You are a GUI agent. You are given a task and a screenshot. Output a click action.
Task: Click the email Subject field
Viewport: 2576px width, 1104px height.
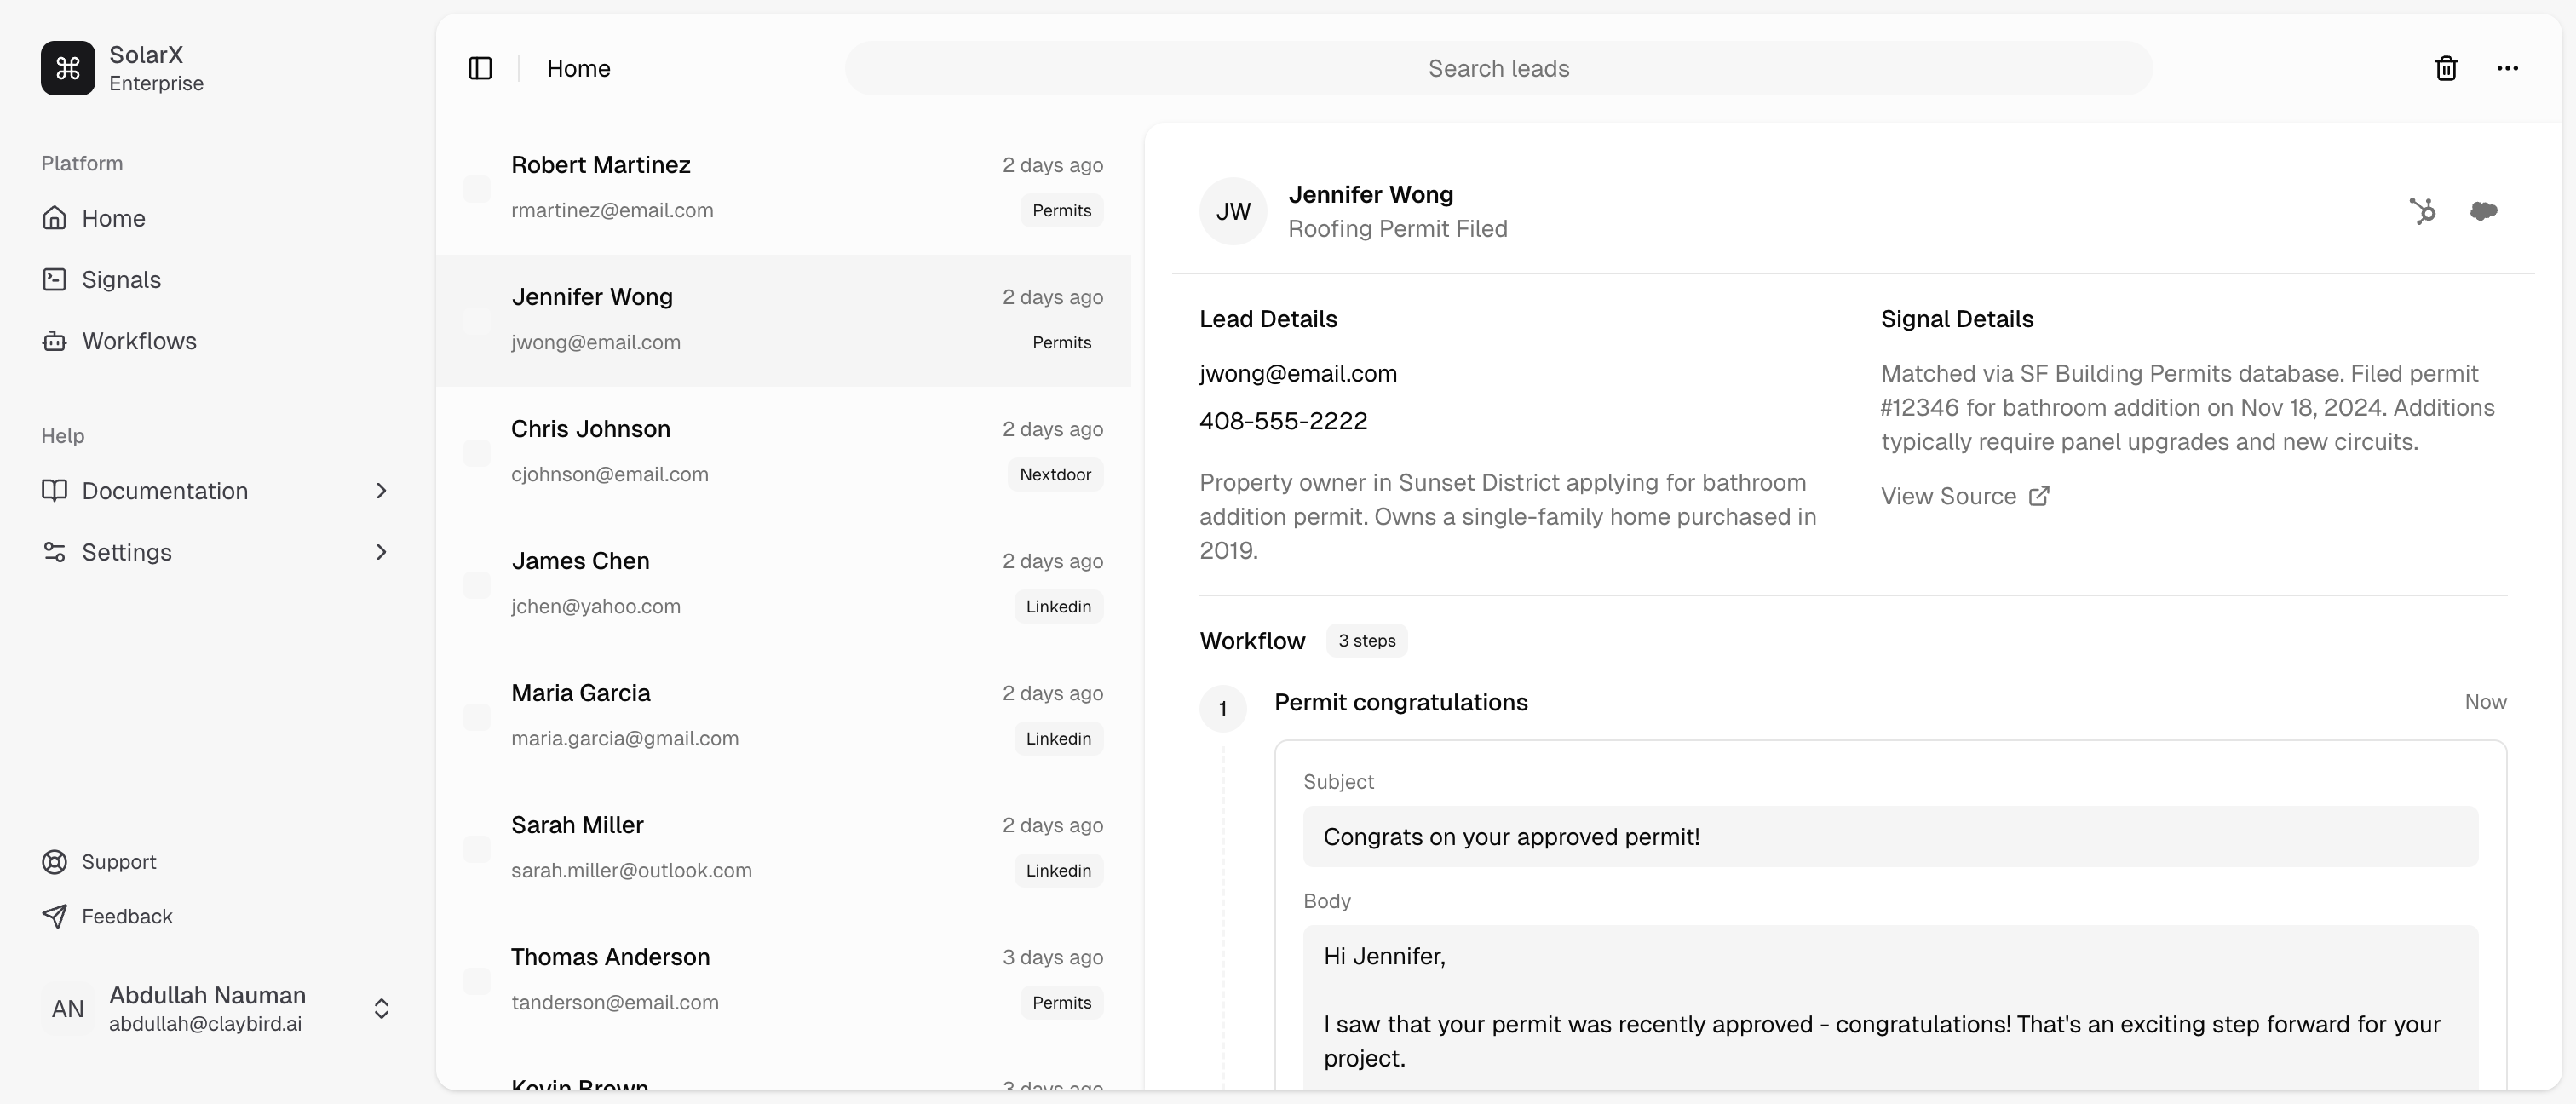pyautogui.click(x=1890, y=837)
